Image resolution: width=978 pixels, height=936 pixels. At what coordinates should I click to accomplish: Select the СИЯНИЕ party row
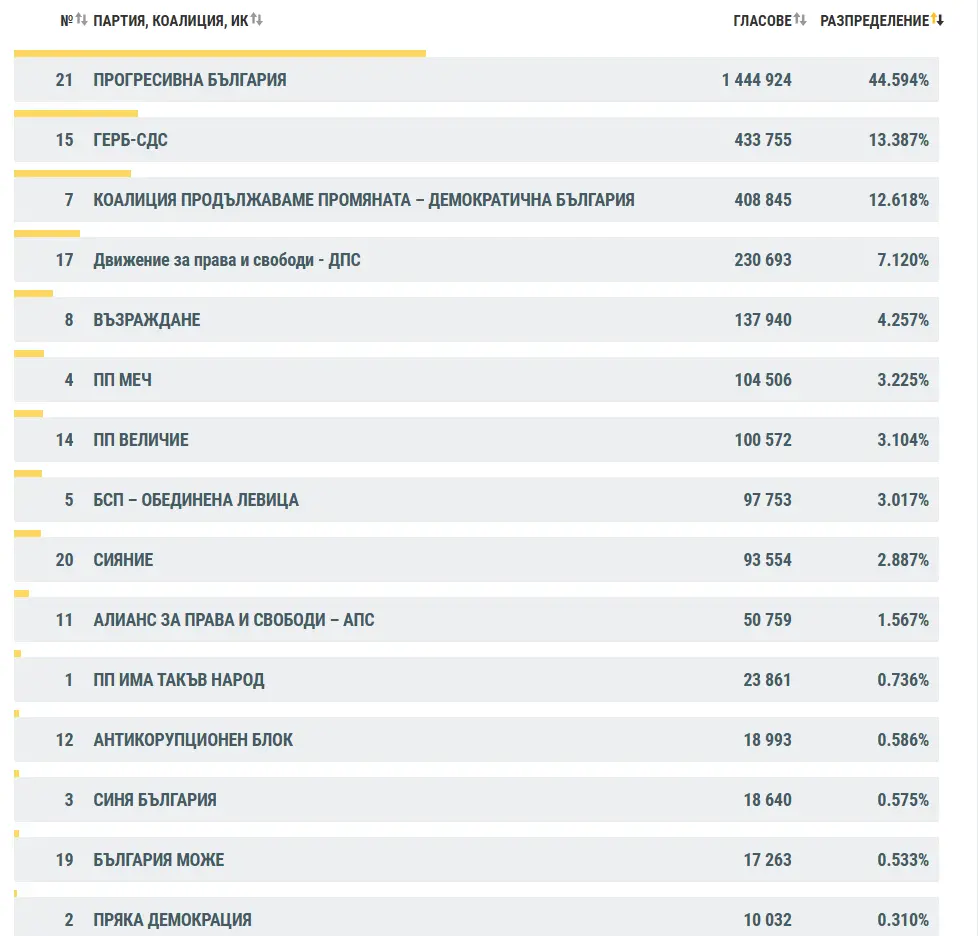[123, 560]
